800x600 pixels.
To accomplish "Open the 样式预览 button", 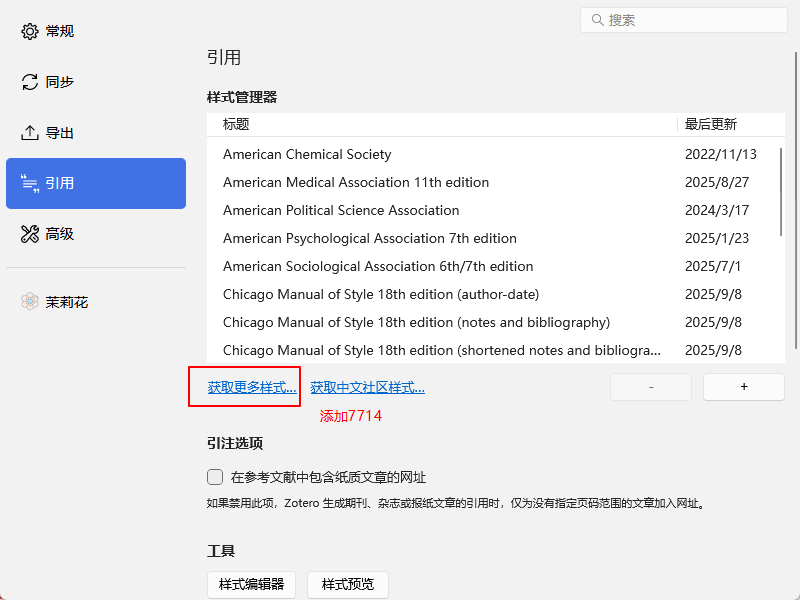I will [348, 584].
